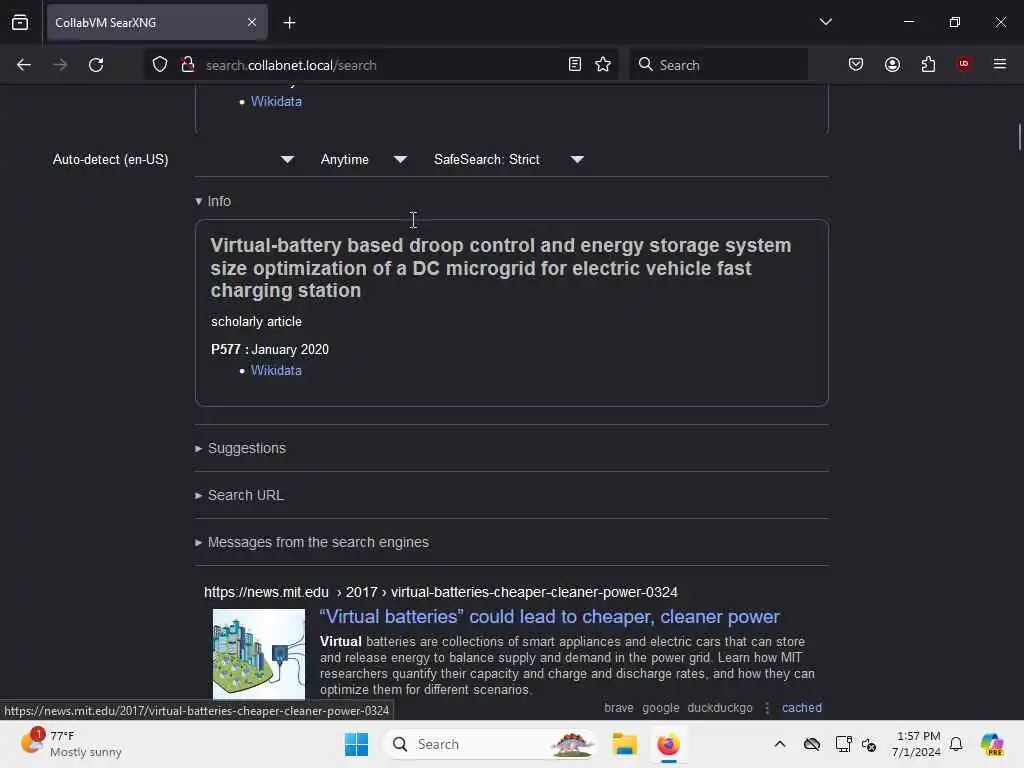Viewport: 1024px width, 768px height.
Task: Open the Firefox tab overview button
Action: point(20,23)
